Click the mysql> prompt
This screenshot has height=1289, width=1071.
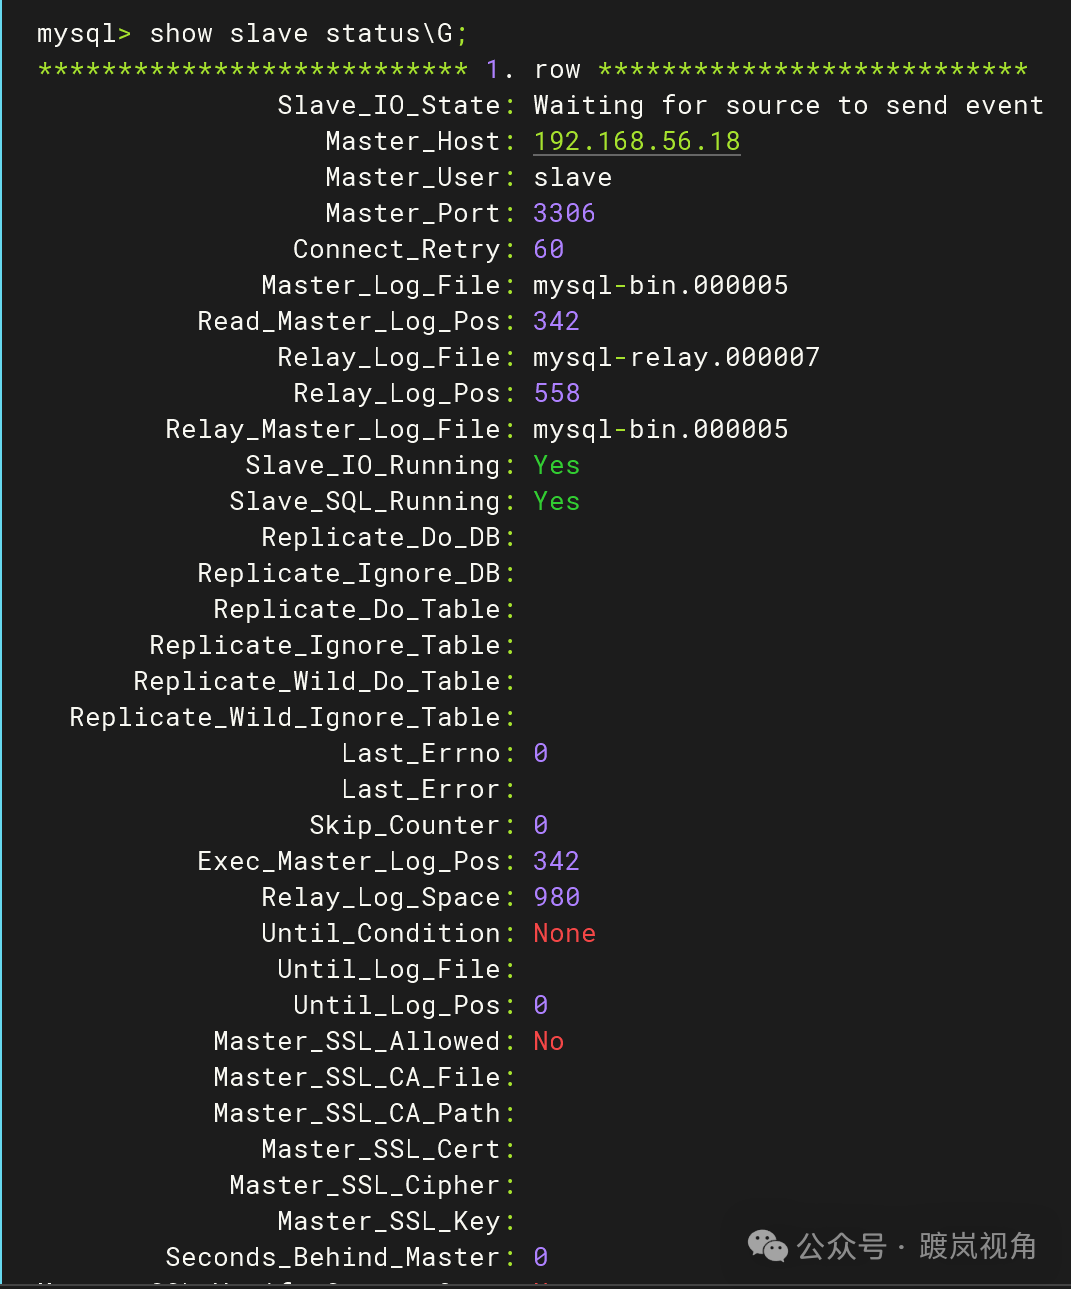click(84, 34)
